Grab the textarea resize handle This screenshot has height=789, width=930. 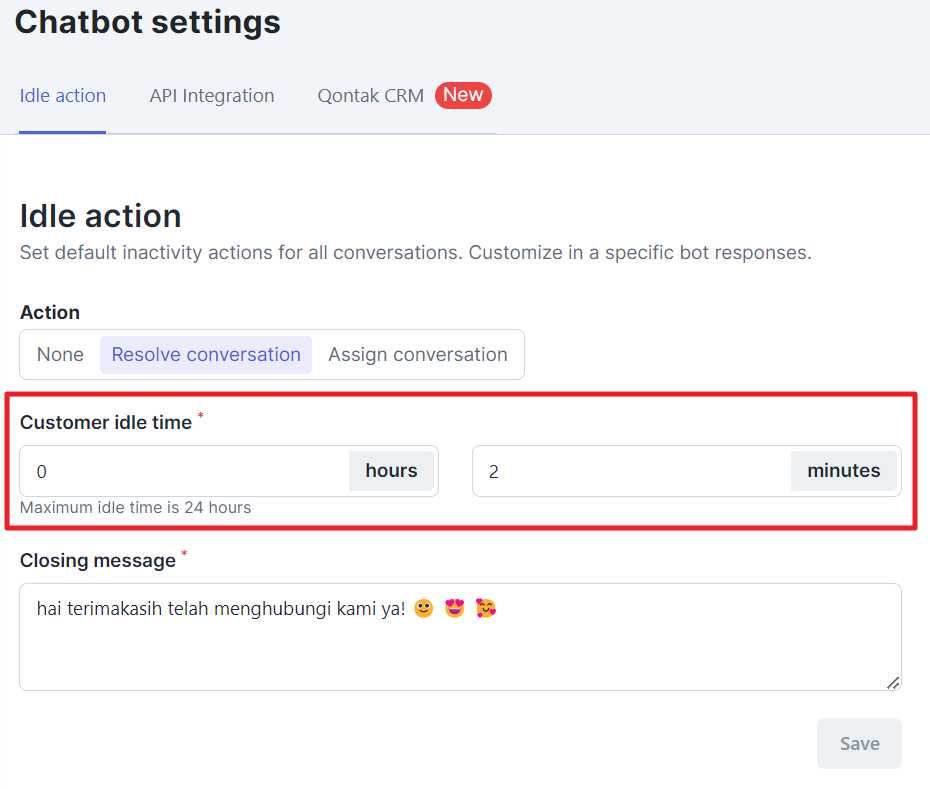point(893,683)
